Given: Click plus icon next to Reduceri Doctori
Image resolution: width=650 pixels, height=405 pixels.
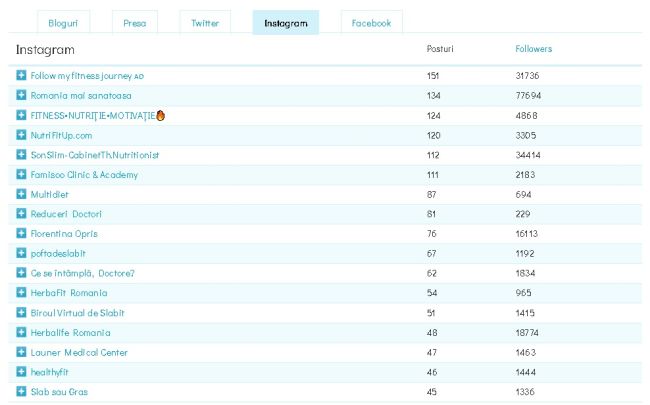Looking at the screenshot, I should [22, 214].
